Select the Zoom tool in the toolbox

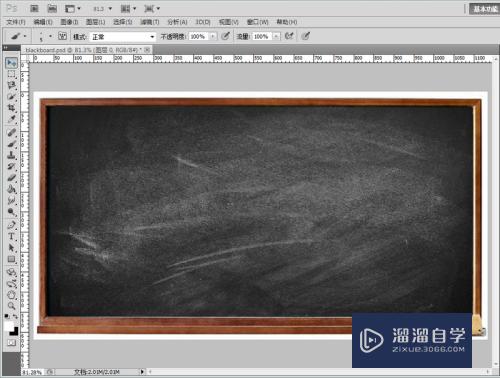coord(11,306)
